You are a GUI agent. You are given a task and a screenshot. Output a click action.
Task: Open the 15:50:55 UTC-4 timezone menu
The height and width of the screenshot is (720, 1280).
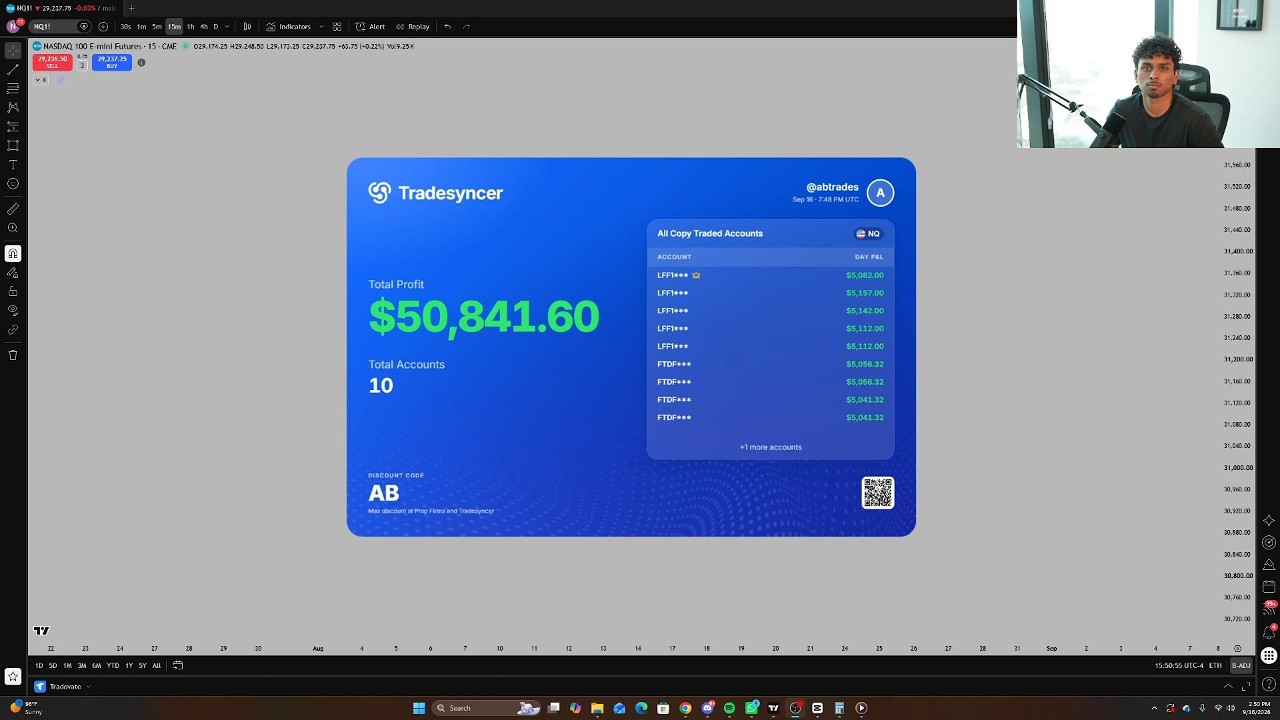click(1179, 665)
